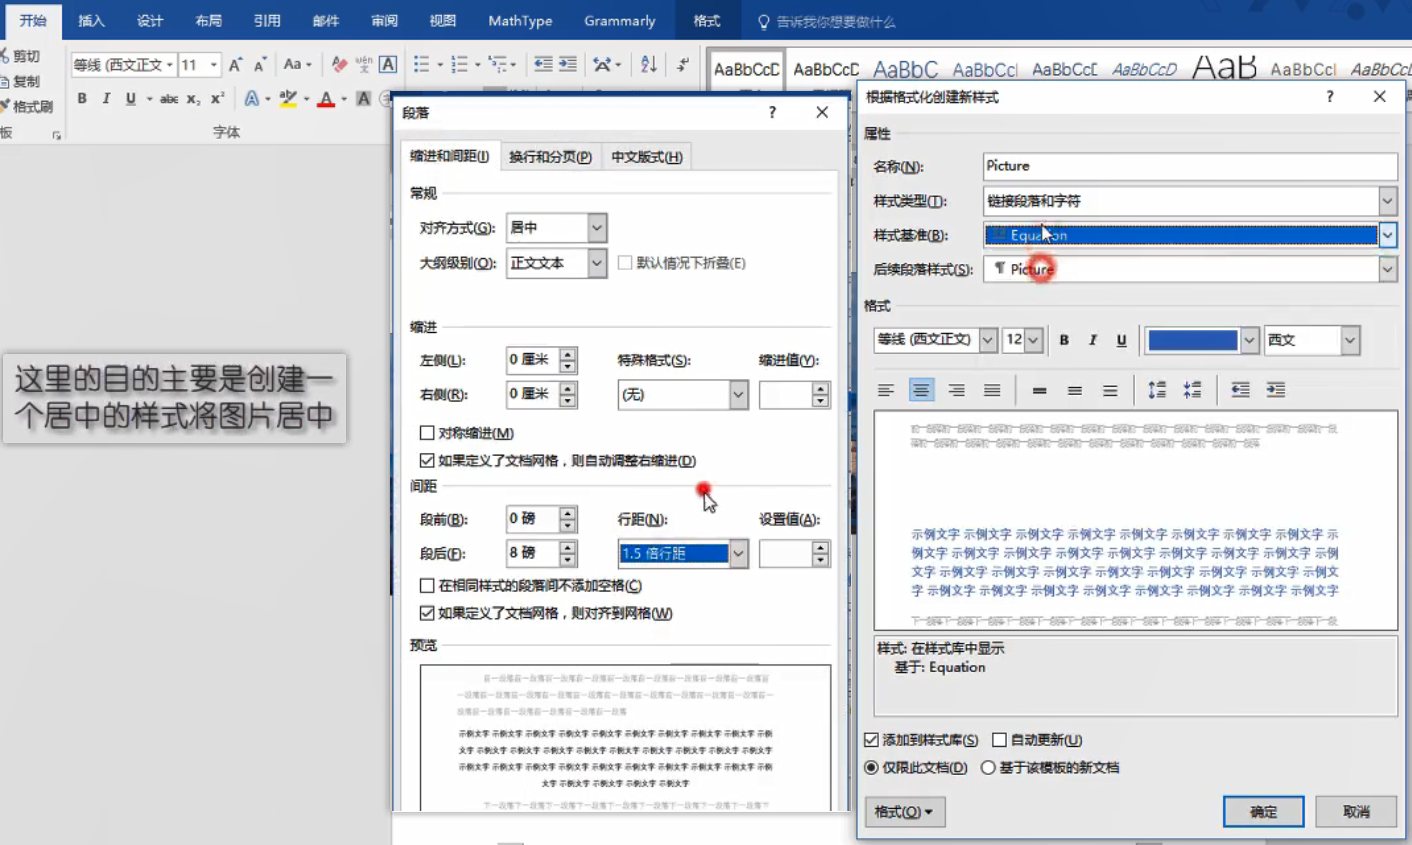The width and height of the screenshot is (1412, 845).
Task: Open 样式基准 dropdown arrow
Action: click(1387, 235)
